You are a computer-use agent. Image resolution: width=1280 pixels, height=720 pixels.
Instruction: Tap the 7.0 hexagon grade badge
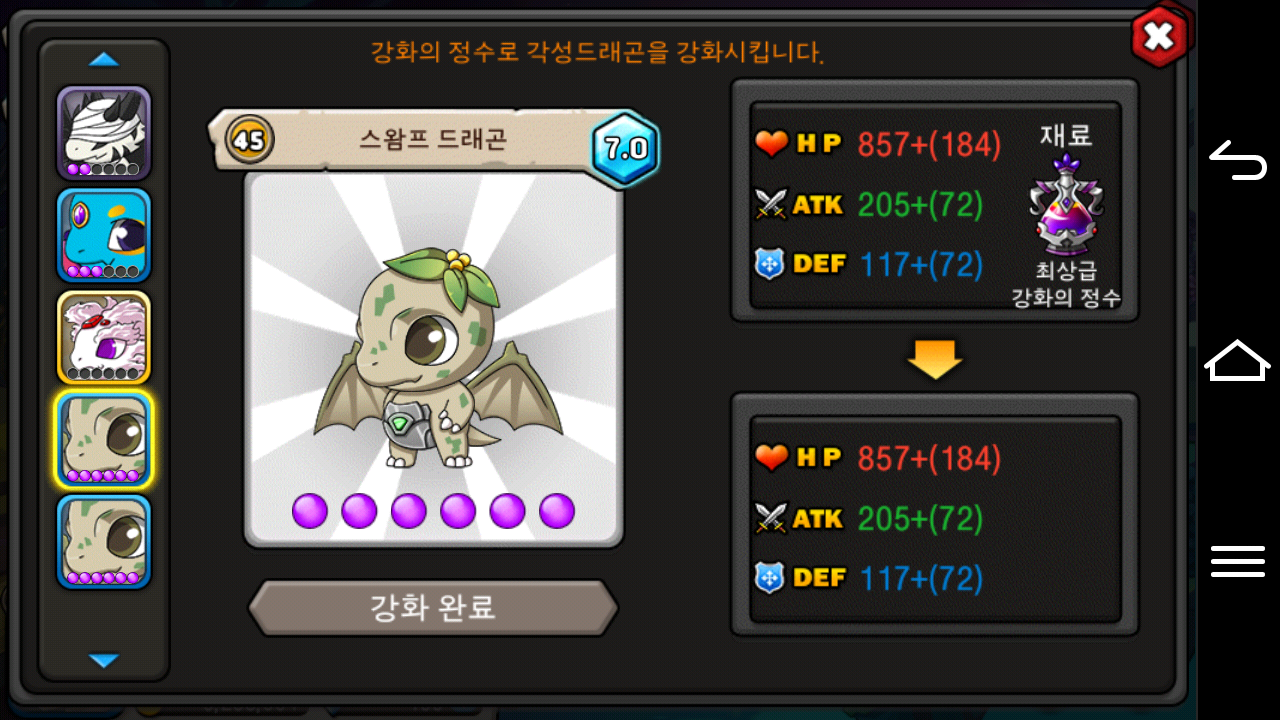626,149
